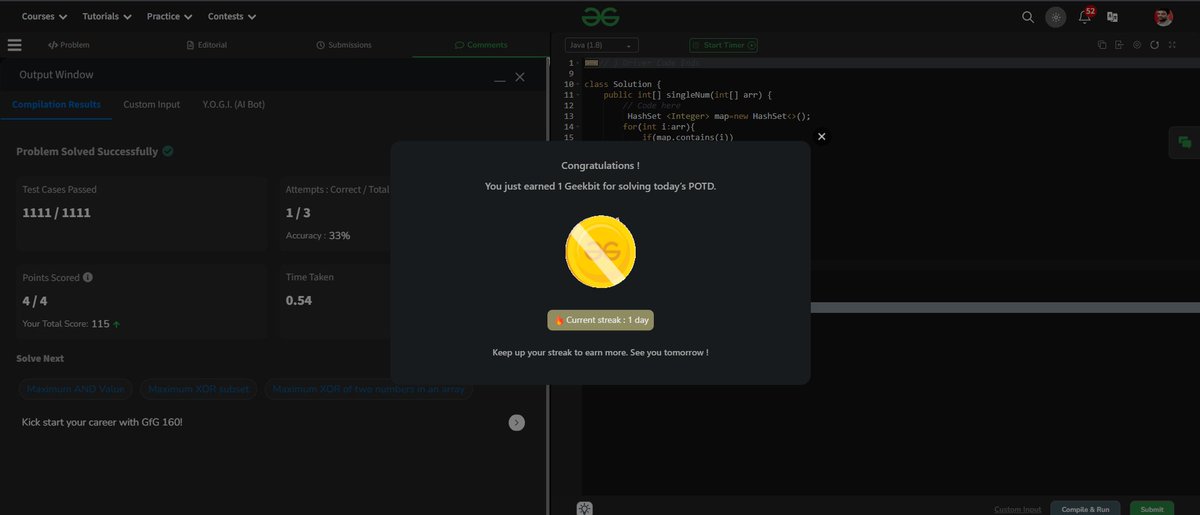Switch to the Problem tab
This screenshot has height=515, width=1200.
68,45
